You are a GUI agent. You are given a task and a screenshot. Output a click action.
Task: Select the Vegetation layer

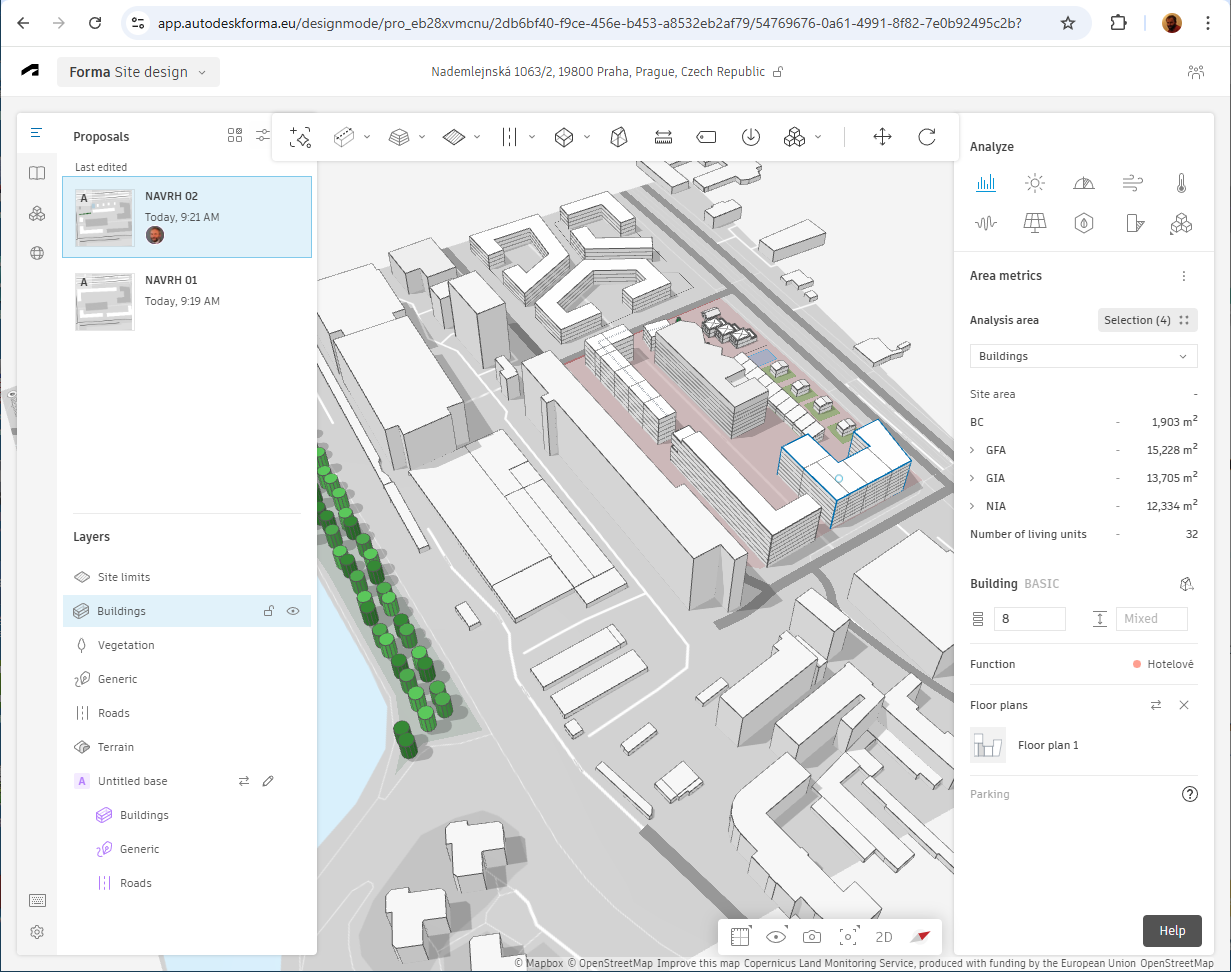tap(126, 645)
